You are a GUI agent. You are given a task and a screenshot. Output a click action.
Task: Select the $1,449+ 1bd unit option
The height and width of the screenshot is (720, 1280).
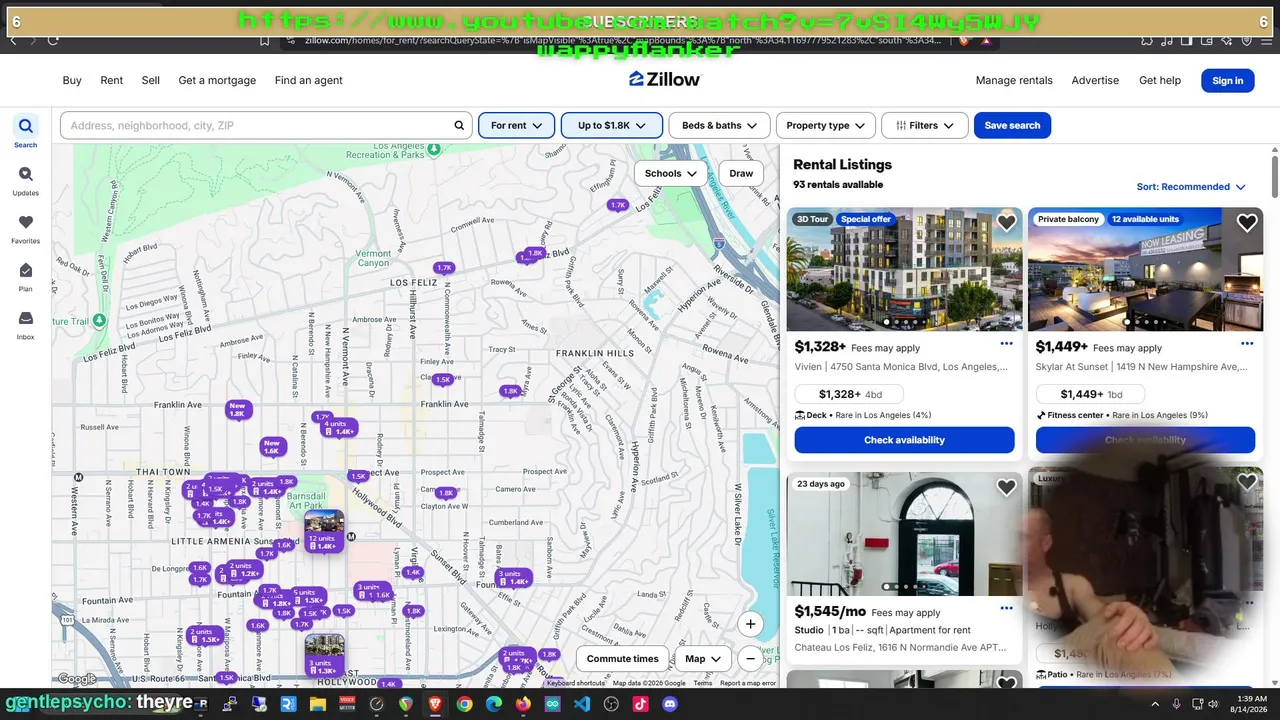(x=1091, y=394)
